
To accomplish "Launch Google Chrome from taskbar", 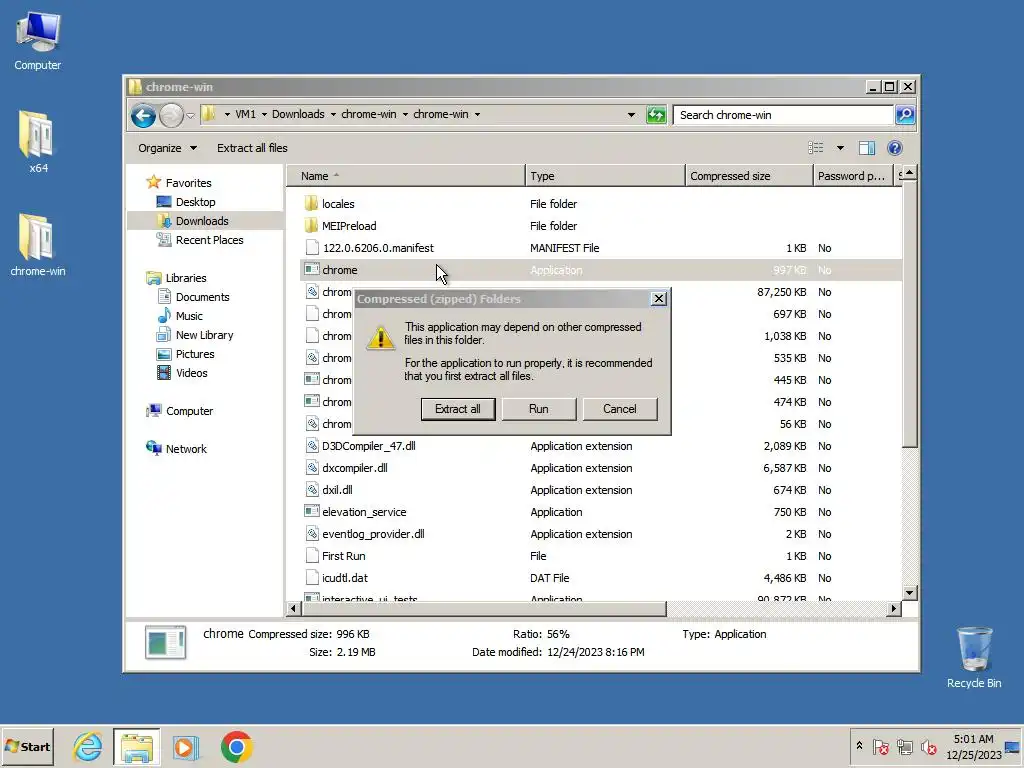I will click(x=236, y=746).
